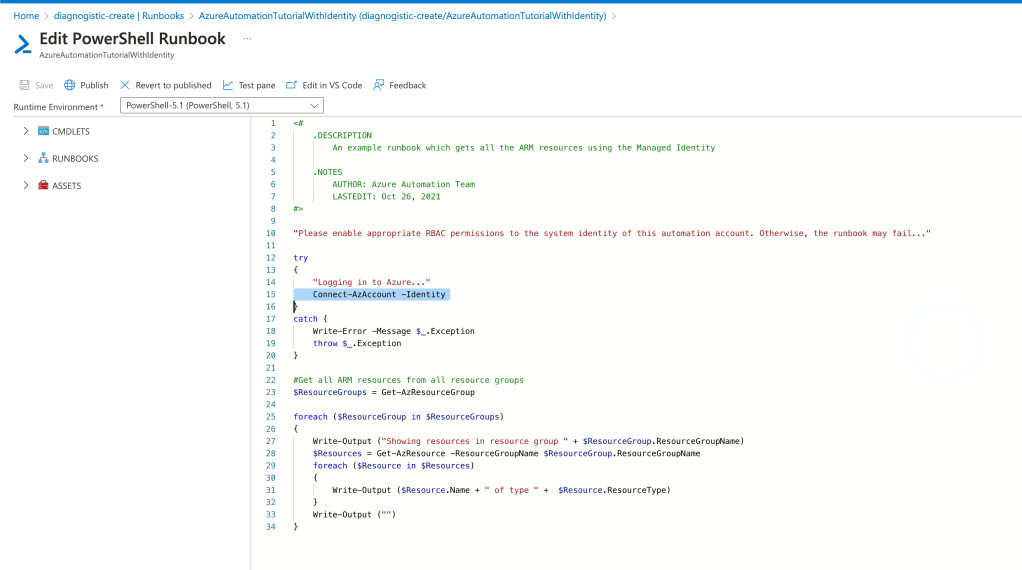Click the ASSETS toolbox icon
This screenshot has width=1022, height=570.
(43, 186)
